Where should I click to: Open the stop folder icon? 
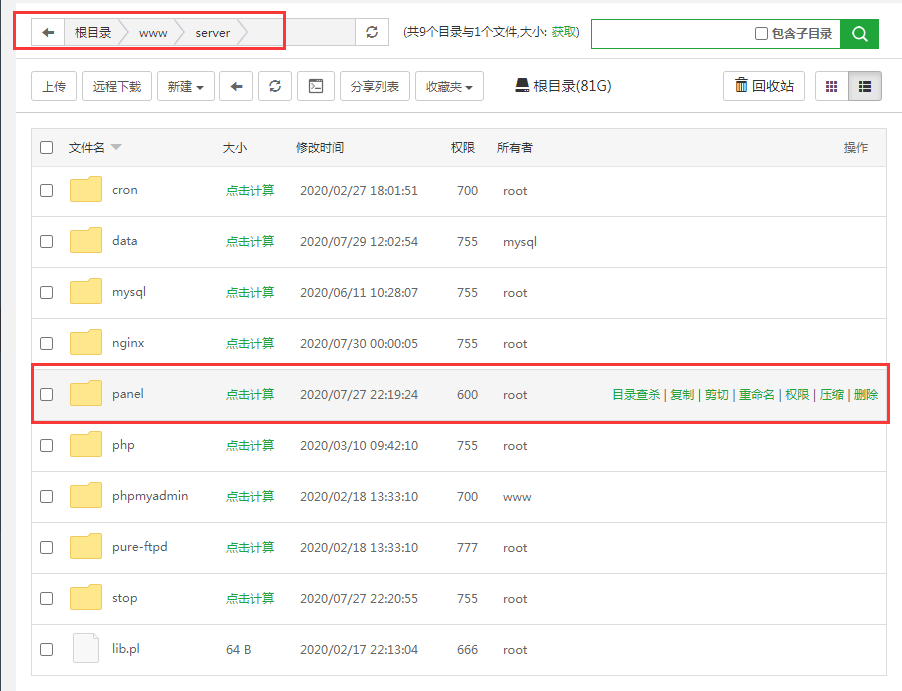pyautogui.click(x=86, y=597)
